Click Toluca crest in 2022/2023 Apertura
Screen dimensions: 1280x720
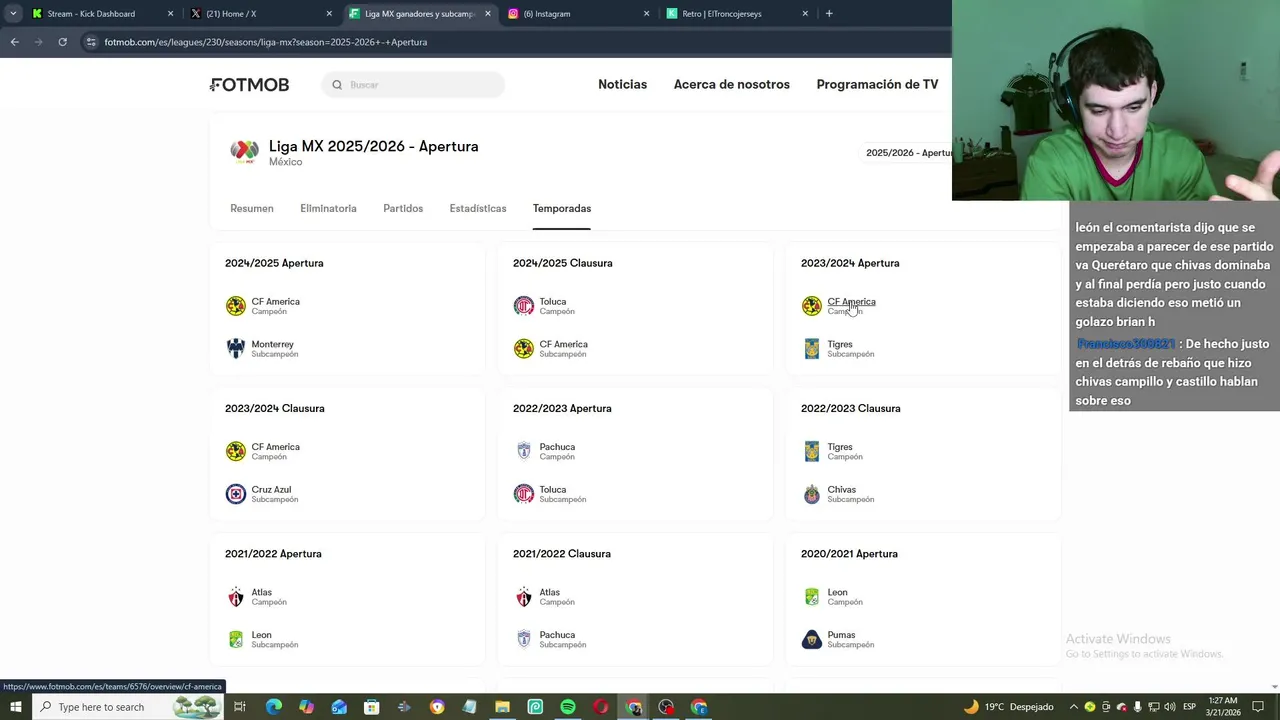click(x=524, y=494)
